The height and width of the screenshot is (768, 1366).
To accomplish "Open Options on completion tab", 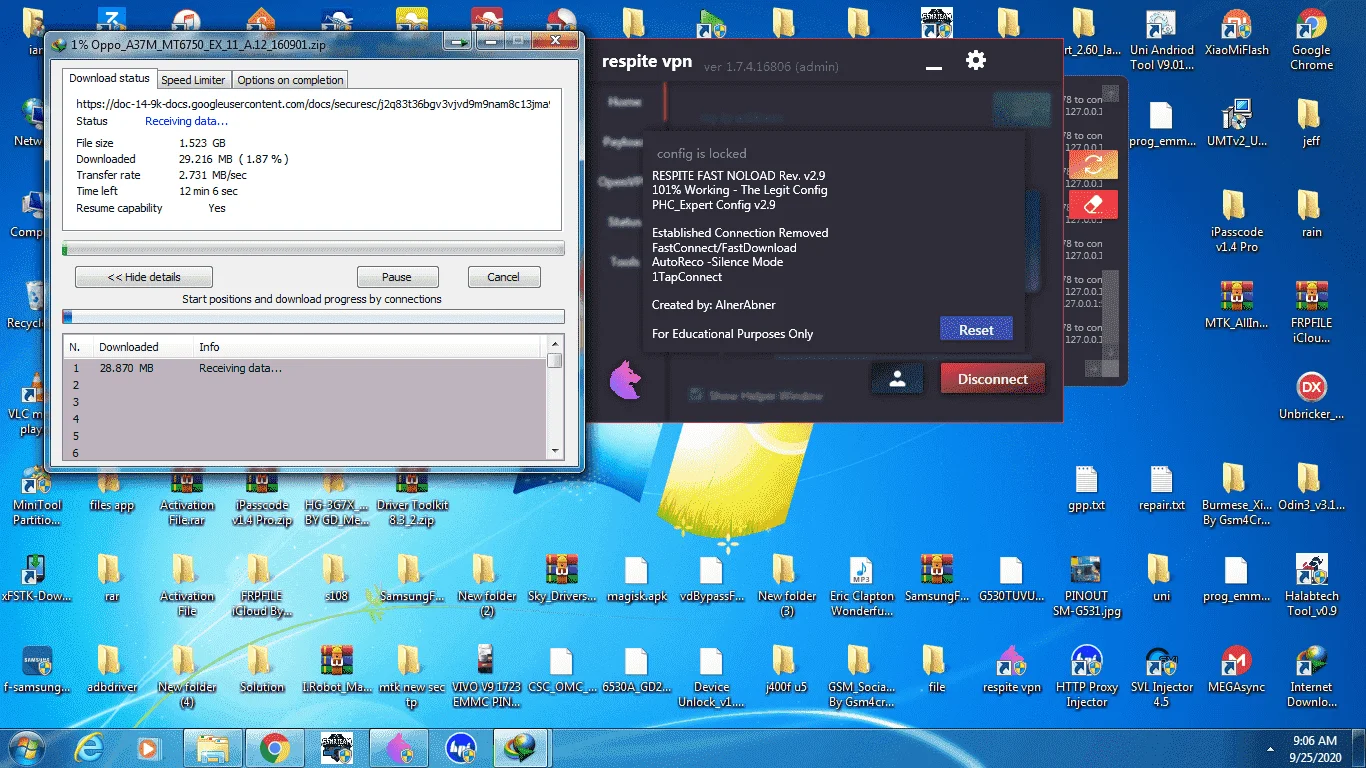I will pyautogui.click(x=290, y=80).
